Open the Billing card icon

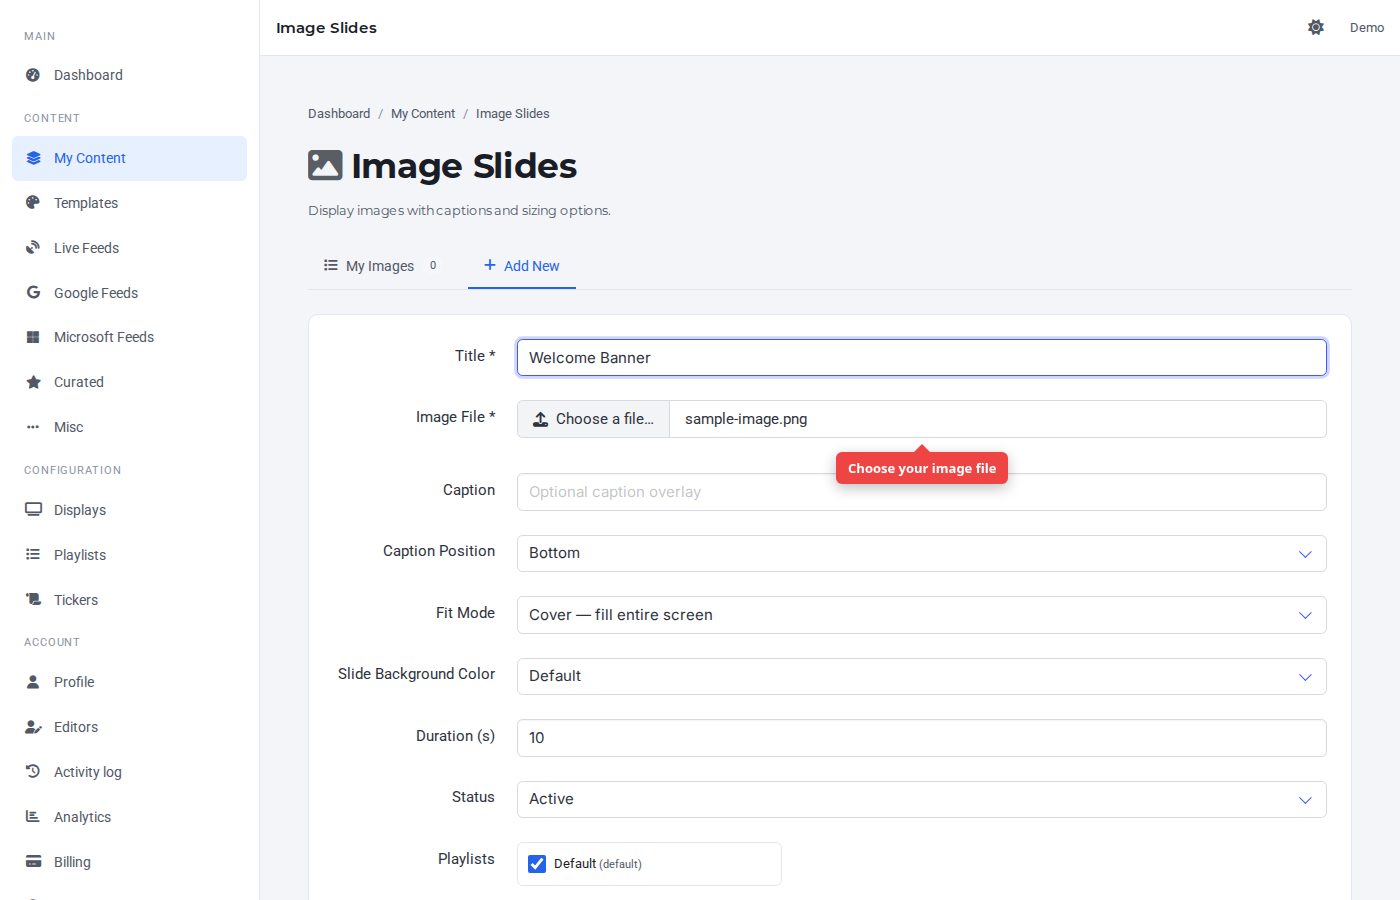[33, 862]
